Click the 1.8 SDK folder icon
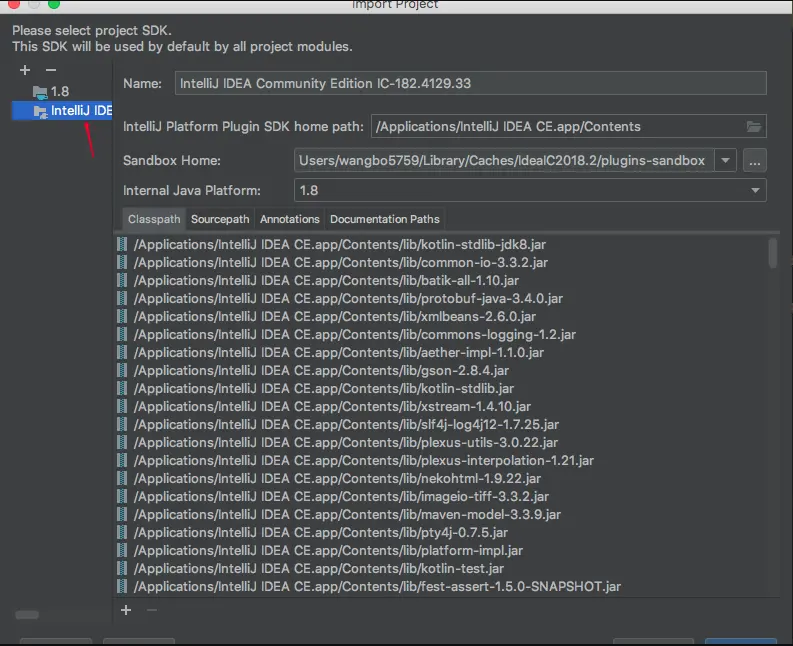 pos(40,92)
